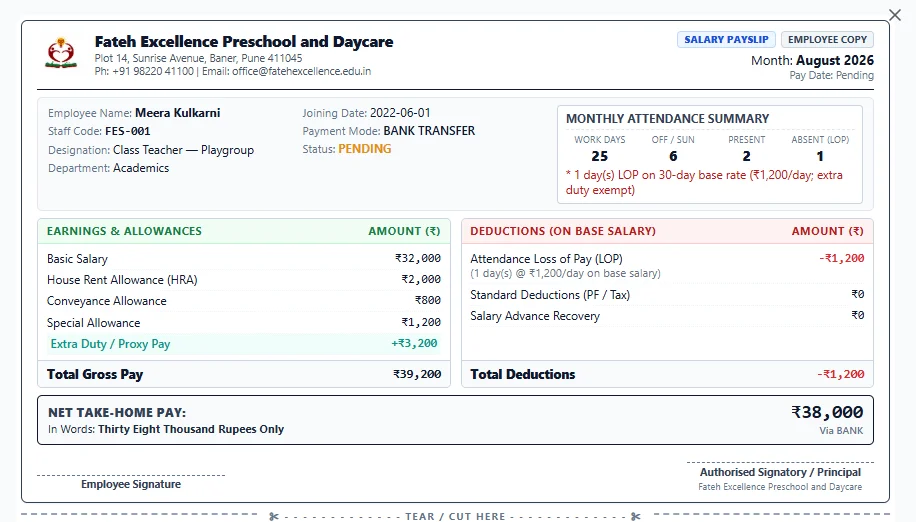Click the Employee Signature line label
916x522 pixels.
point(131,484)
